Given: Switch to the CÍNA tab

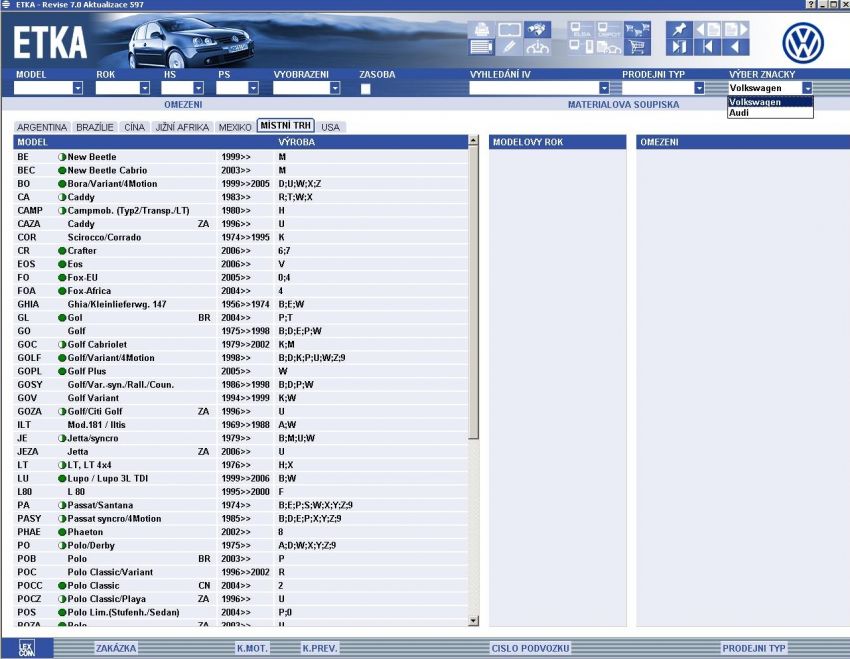Looking at the screenshot, I should [x=134, y=127].
